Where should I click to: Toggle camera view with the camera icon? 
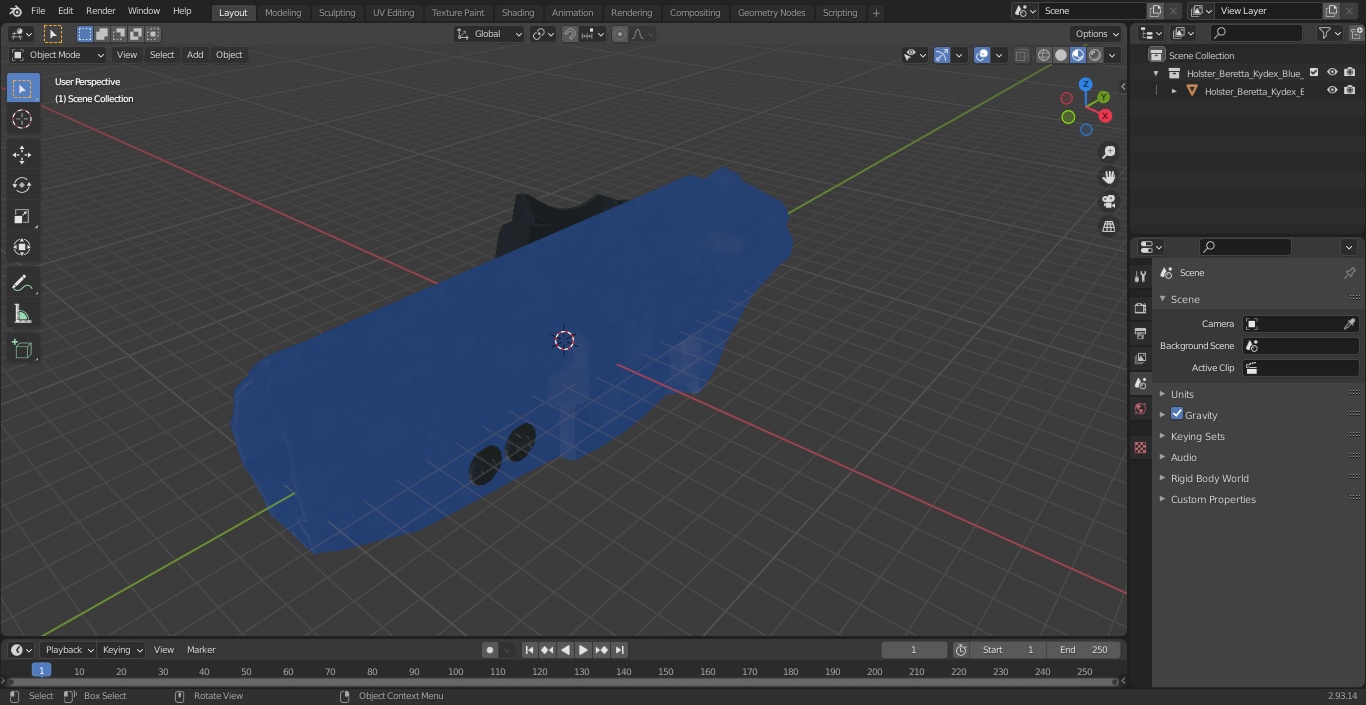point(1109,202)
